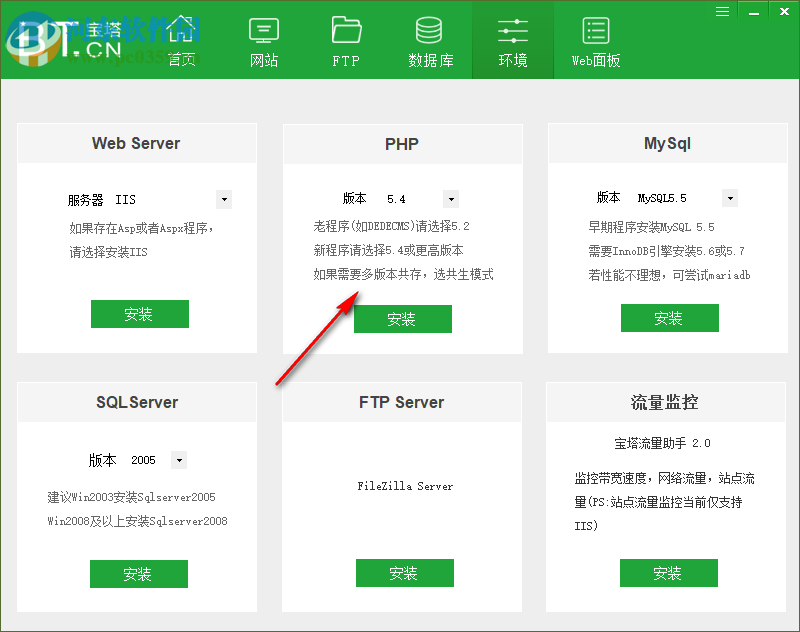800x632 pixels.
Task: Open the IIS server type dropdown
Action: [223, 199]
